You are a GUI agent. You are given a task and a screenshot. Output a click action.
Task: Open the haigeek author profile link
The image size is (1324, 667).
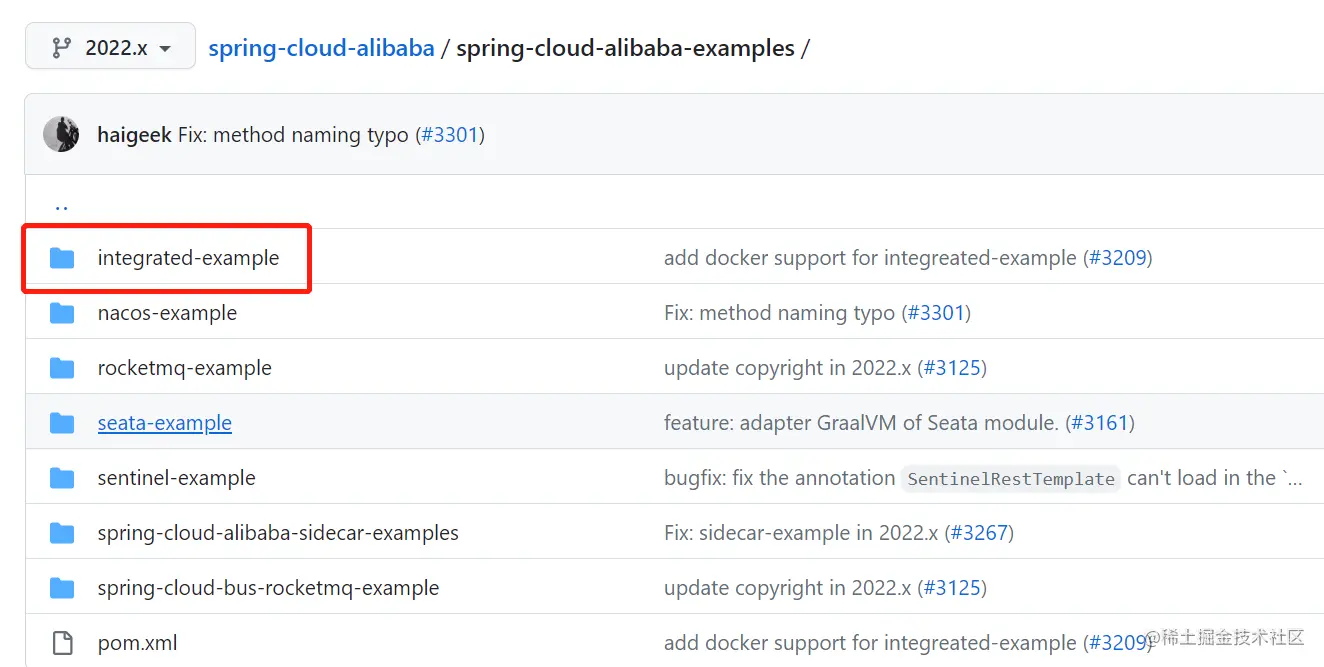tap(134, 135)
